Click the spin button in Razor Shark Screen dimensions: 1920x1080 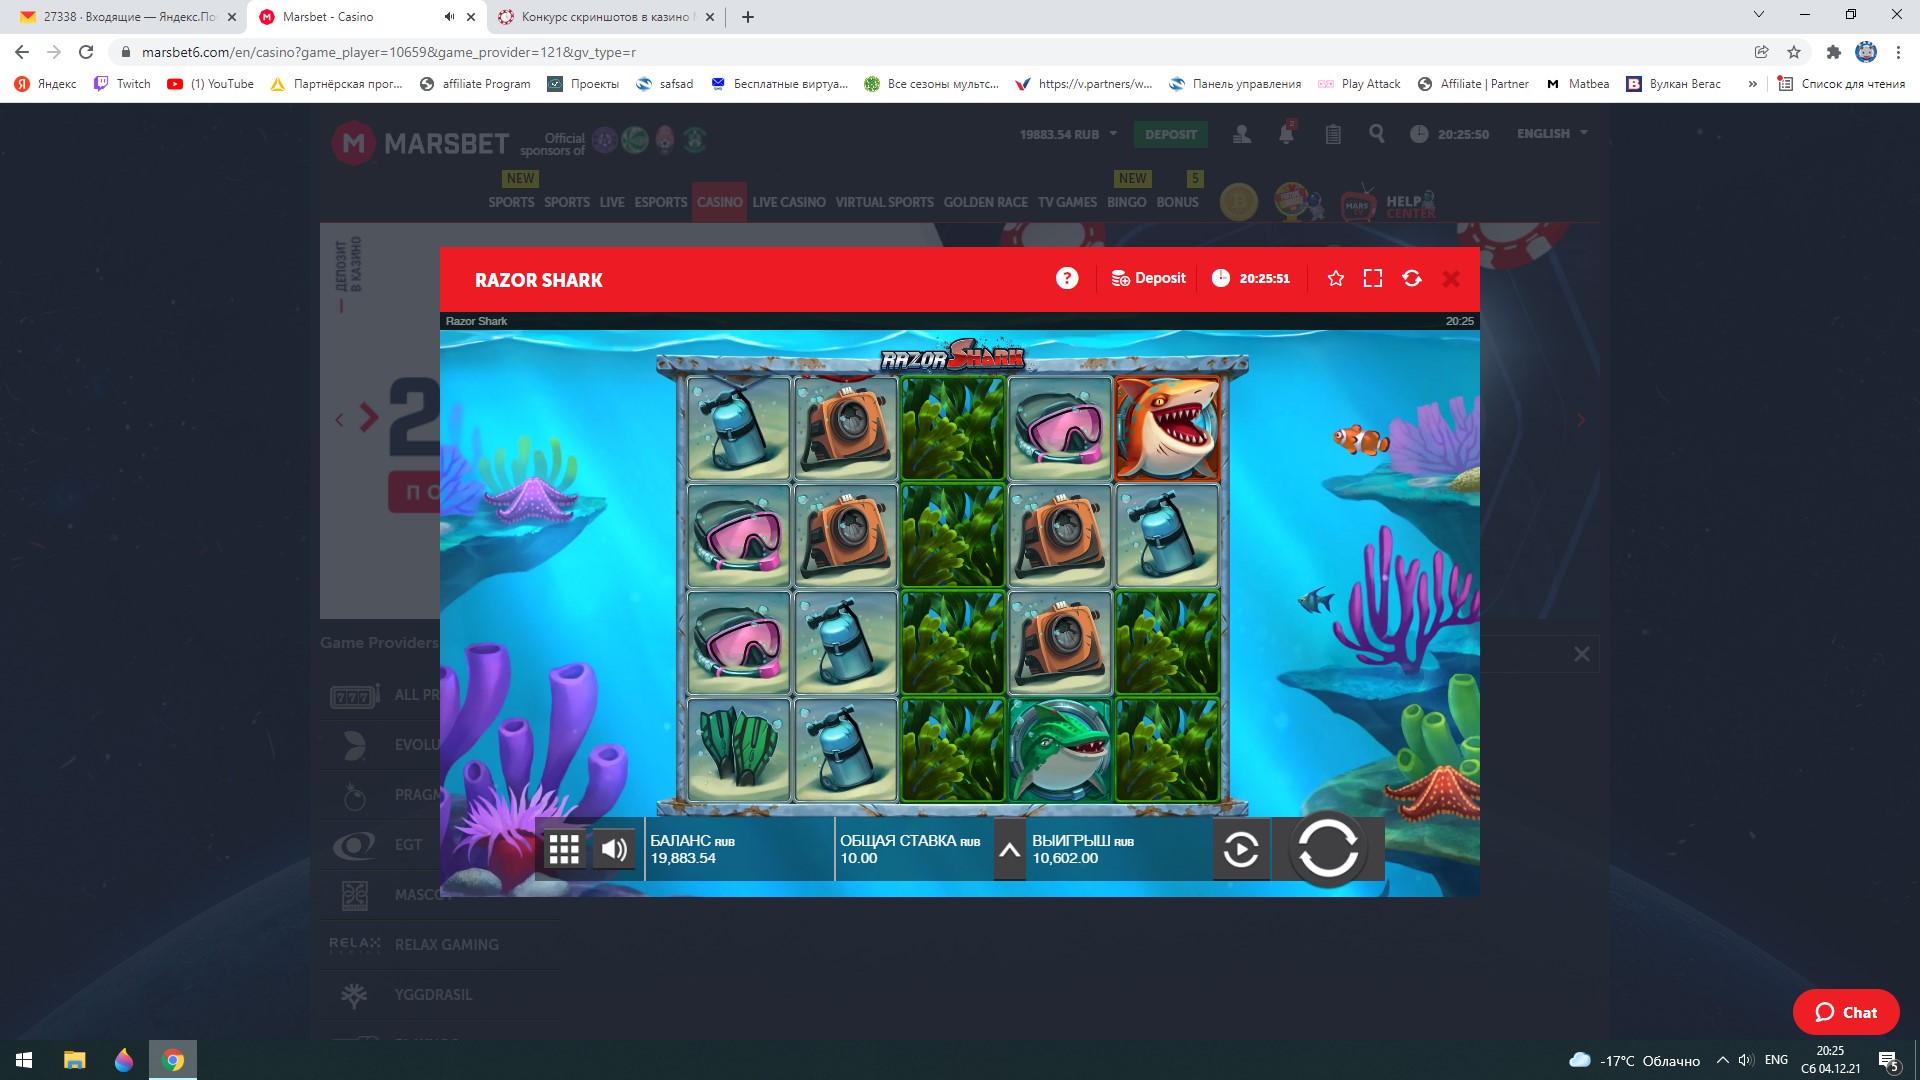pos(1327,850)
